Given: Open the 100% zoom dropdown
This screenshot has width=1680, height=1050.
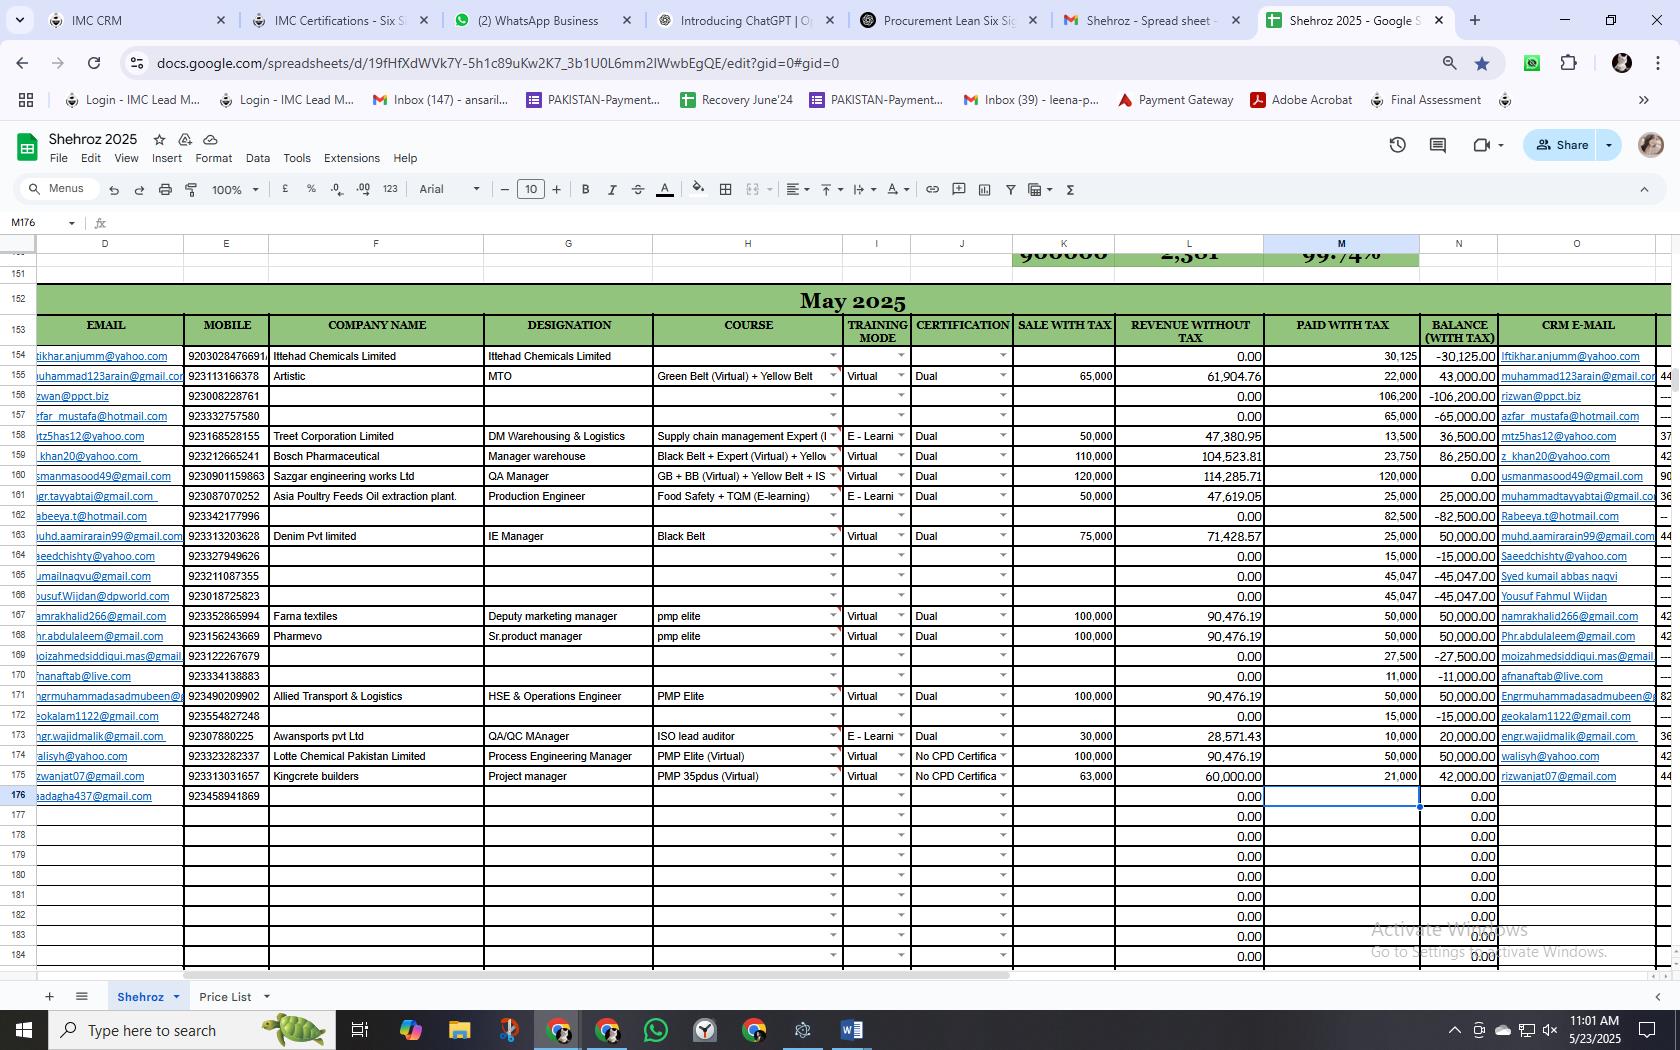Looking at the screenshot, I should (235, 189).
